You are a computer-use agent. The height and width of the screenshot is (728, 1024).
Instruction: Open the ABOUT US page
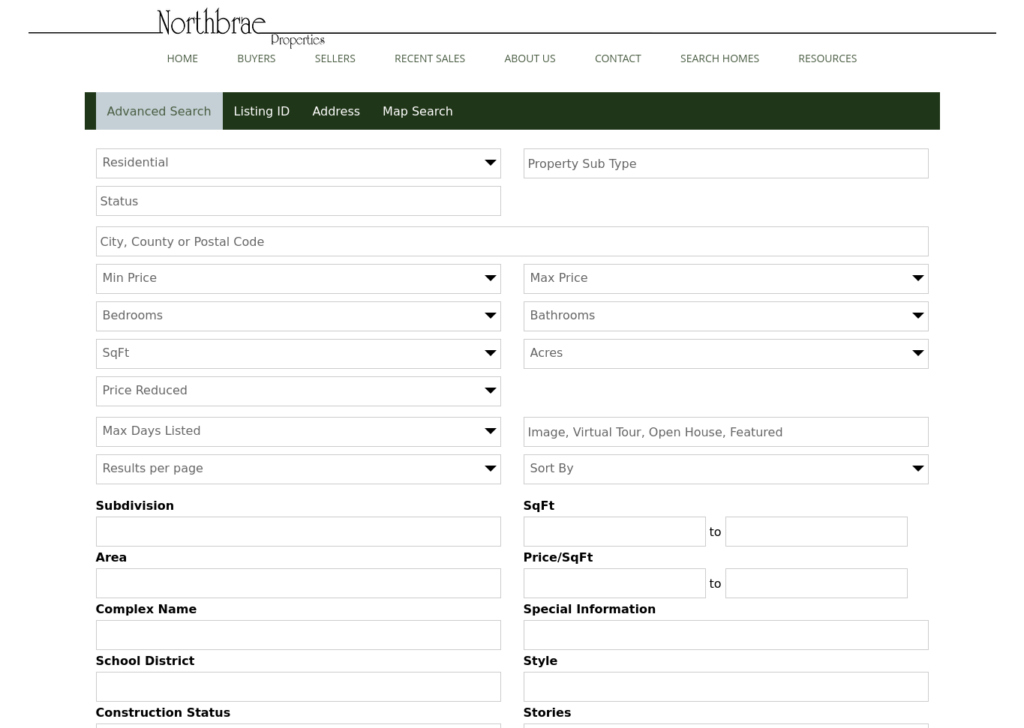click(530, 59)
